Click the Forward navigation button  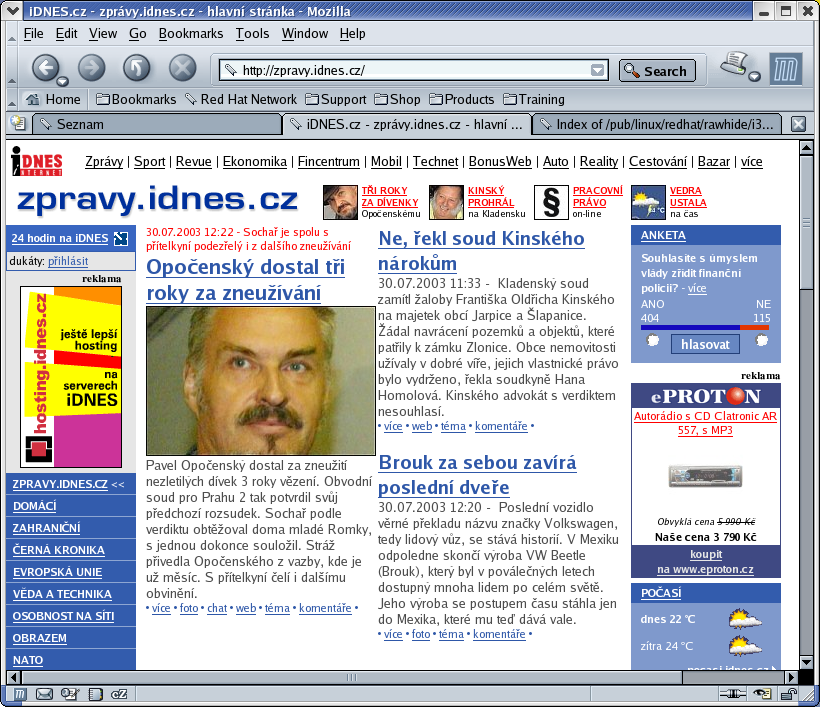92,68
